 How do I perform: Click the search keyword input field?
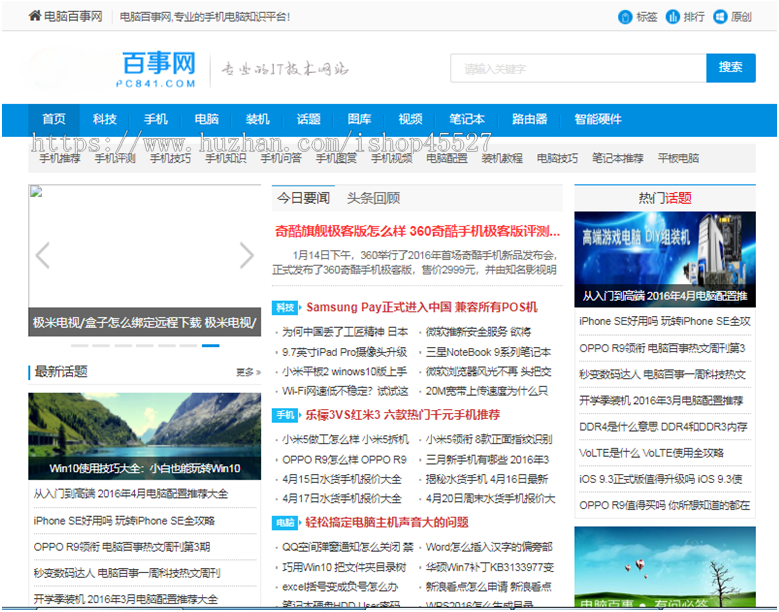[578, 68]
